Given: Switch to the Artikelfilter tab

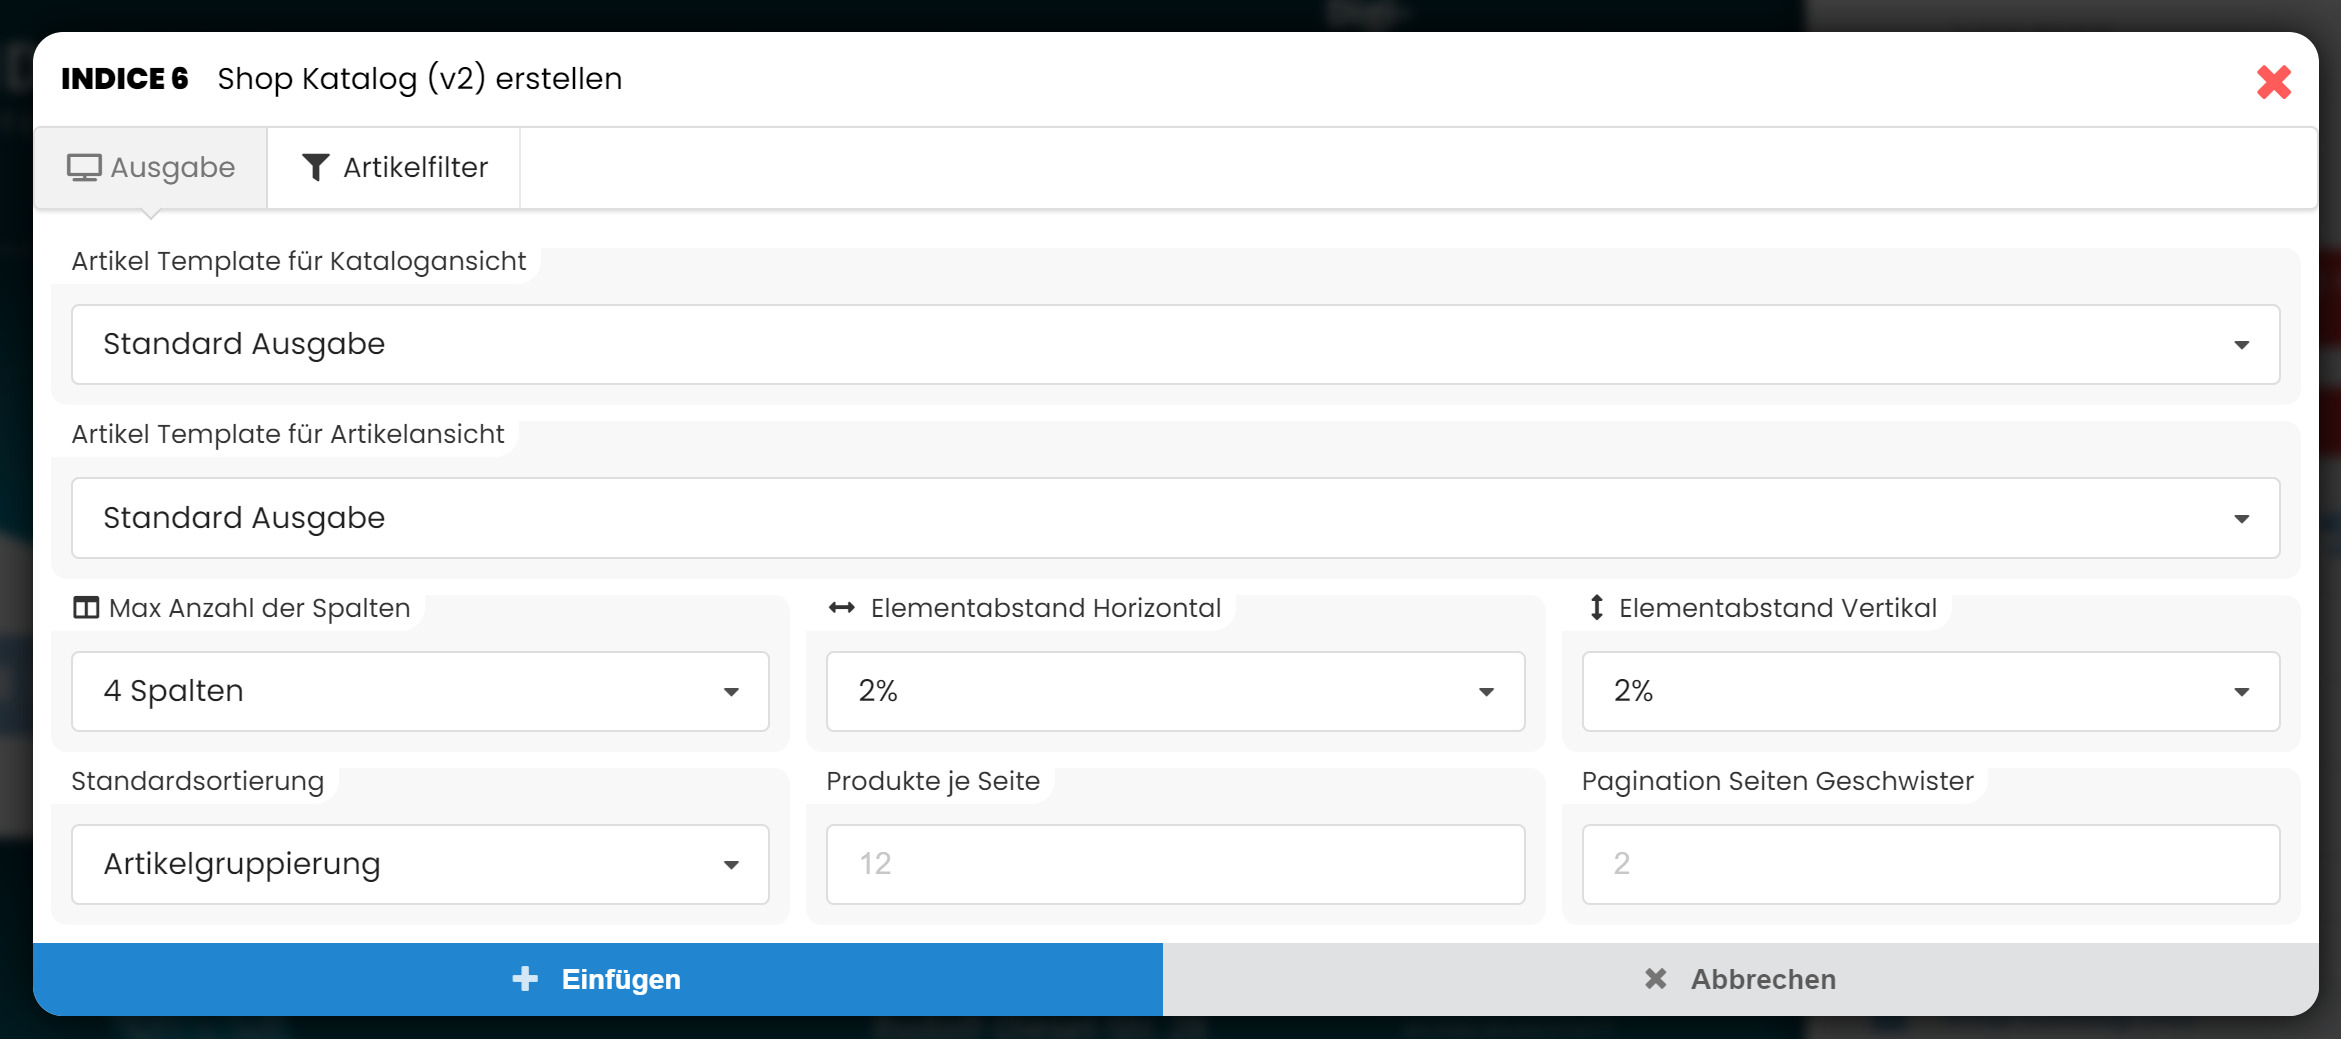Looking at the screenshot, I should pos(395,168).
